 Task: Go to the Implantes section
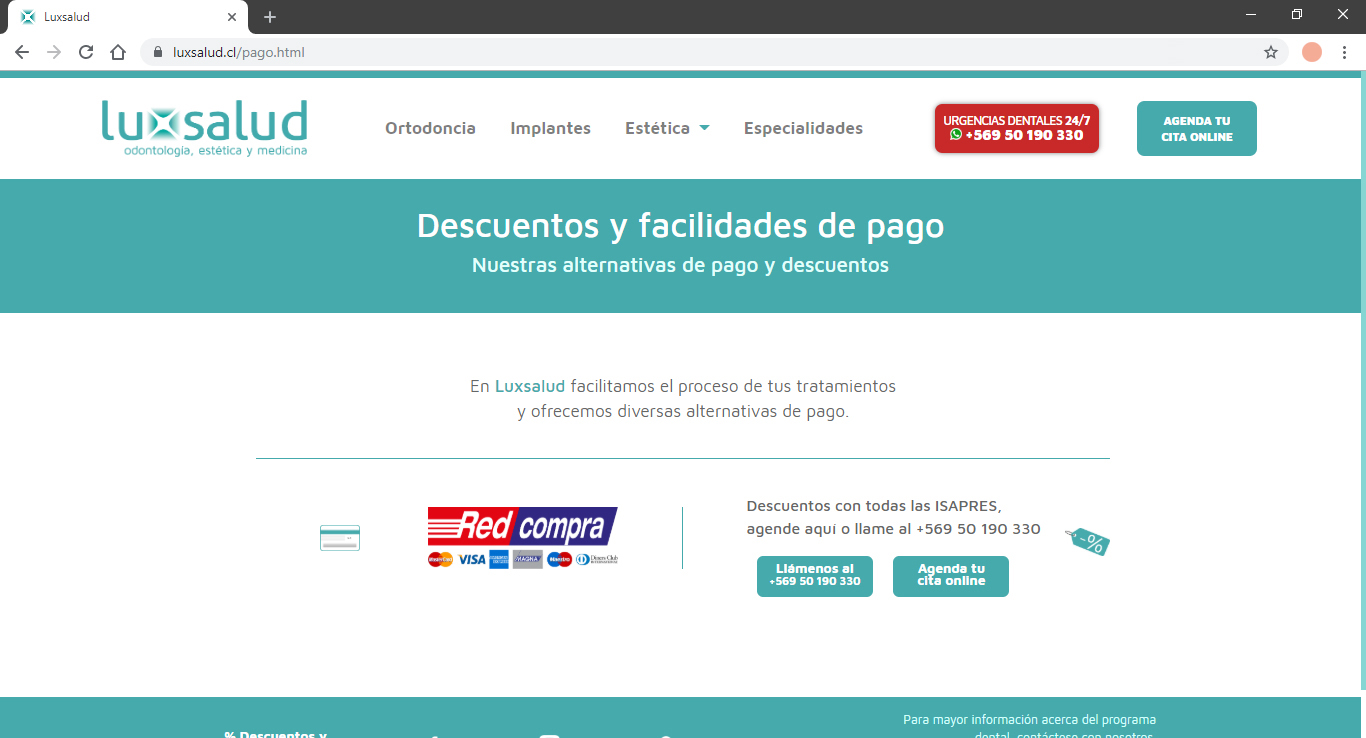pyautogui.click(x=550, y=128)
